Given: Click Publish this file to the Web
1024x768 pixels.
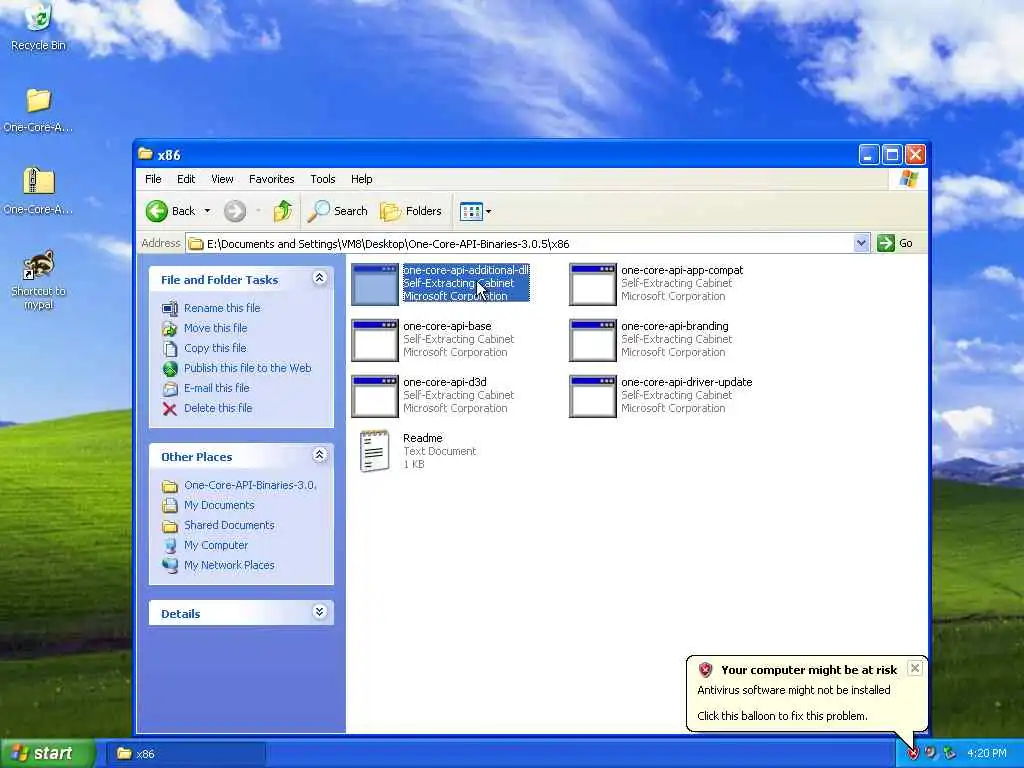Looking at the screenshot, I should (248, 368).
